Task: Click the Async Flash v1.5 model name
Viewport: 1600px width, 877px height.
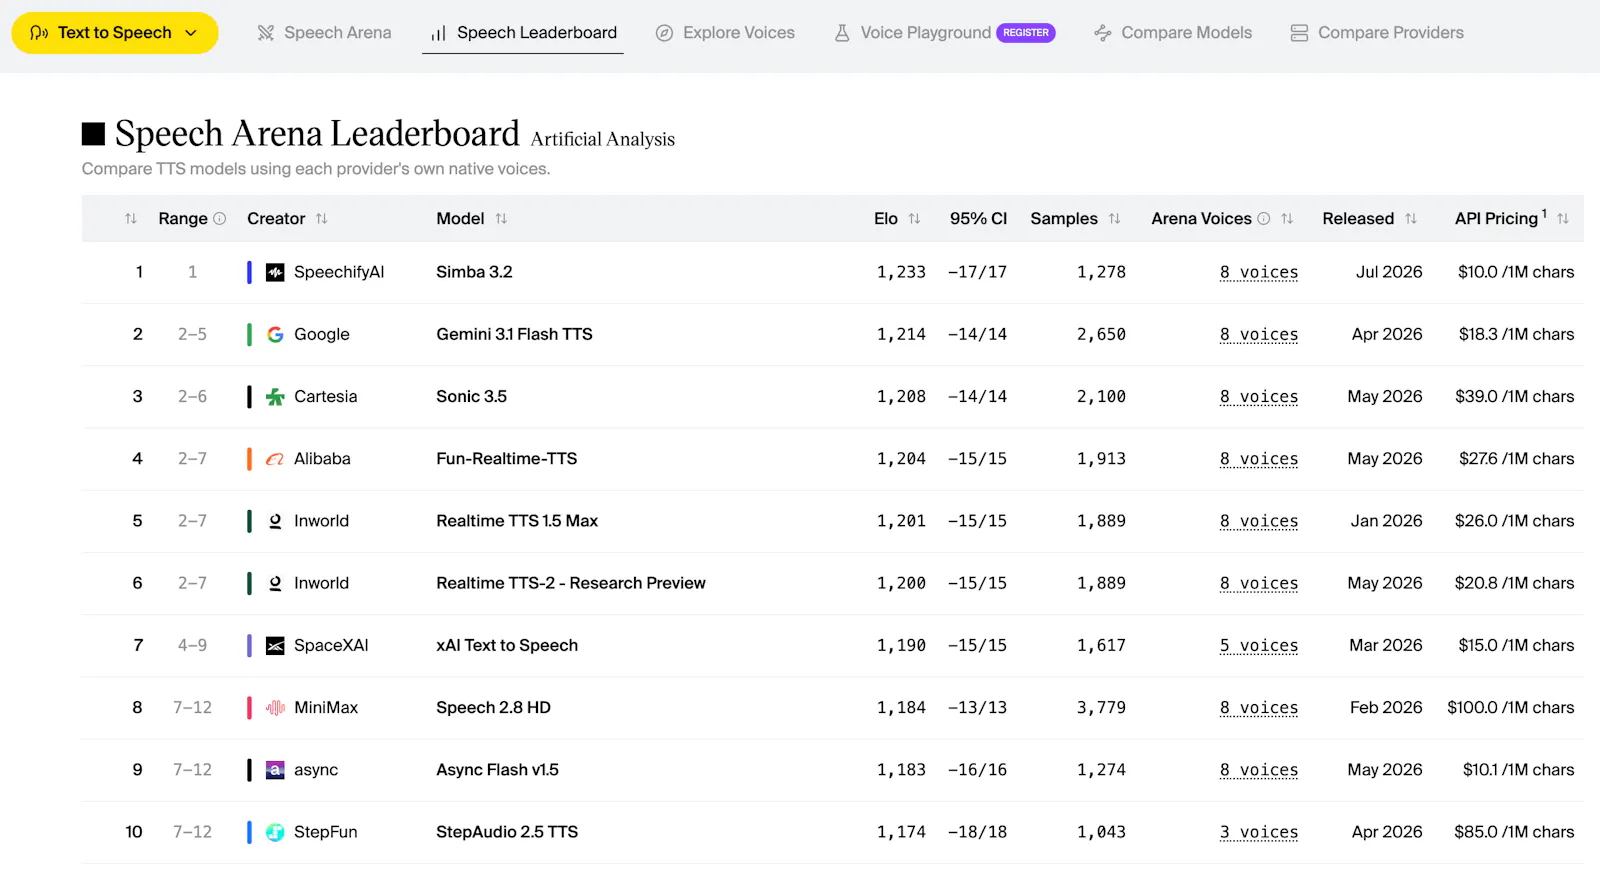Action: click(497, 770)
